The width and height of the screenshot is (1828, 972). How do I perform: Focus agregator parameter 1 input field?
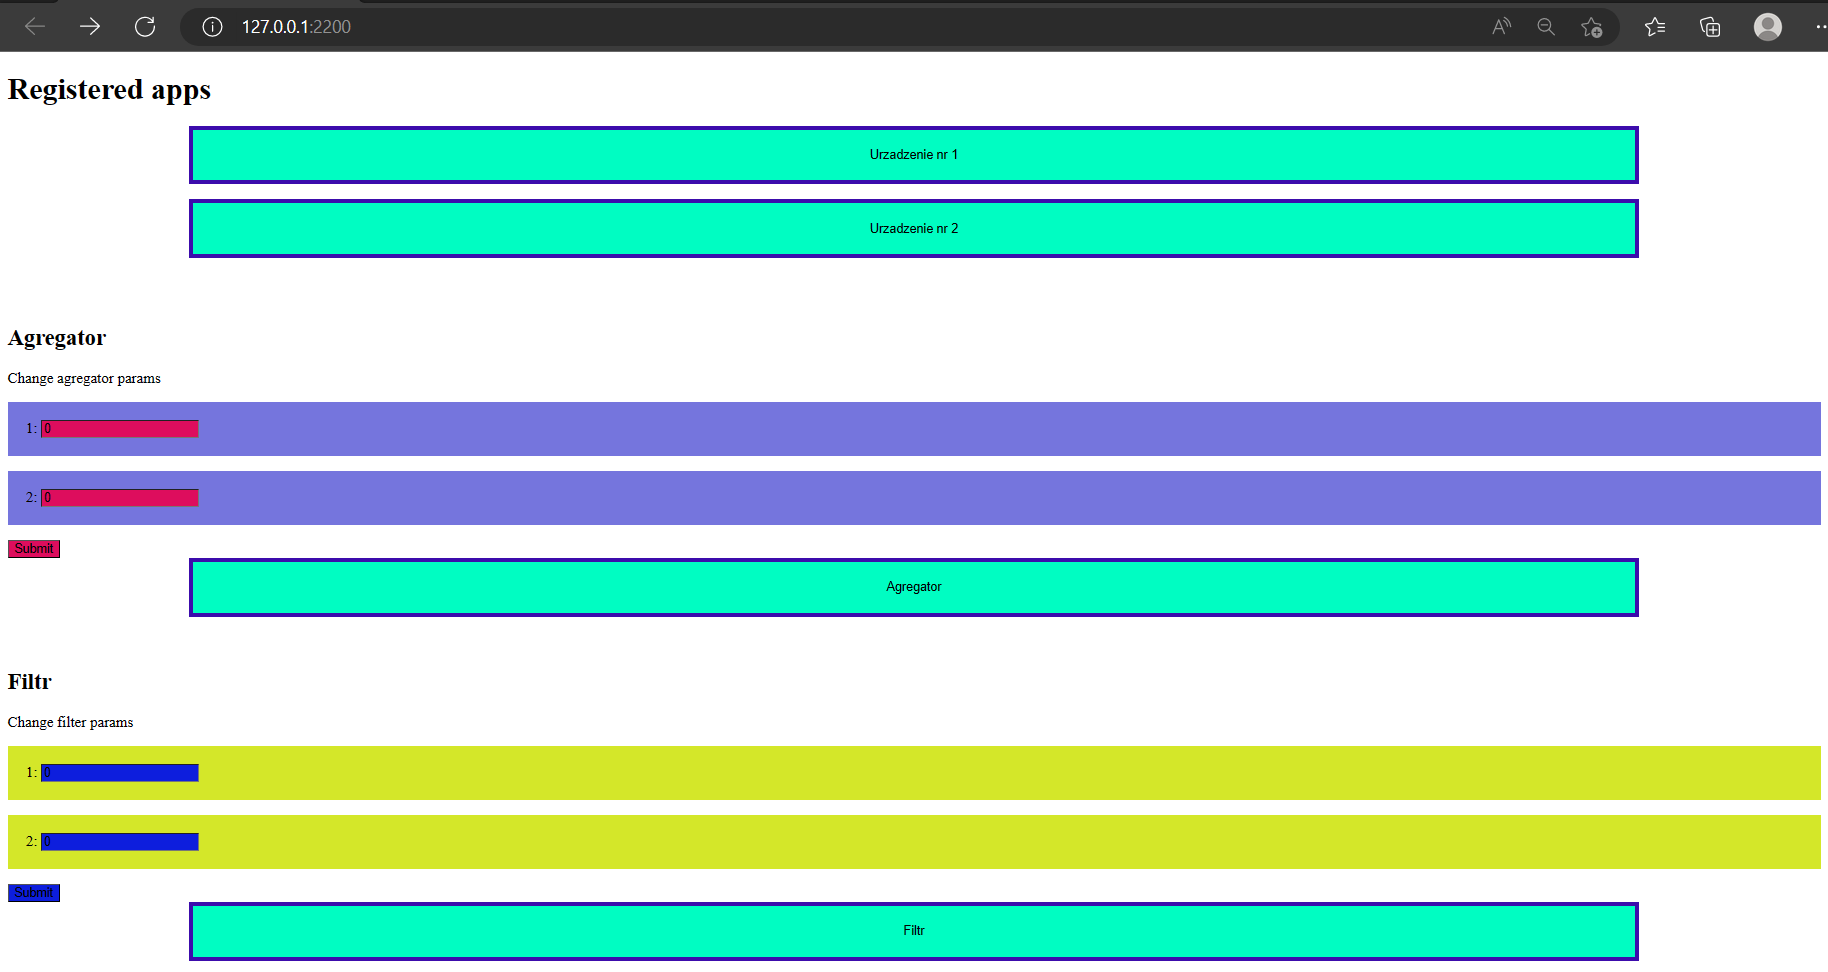tap(120, 429)
